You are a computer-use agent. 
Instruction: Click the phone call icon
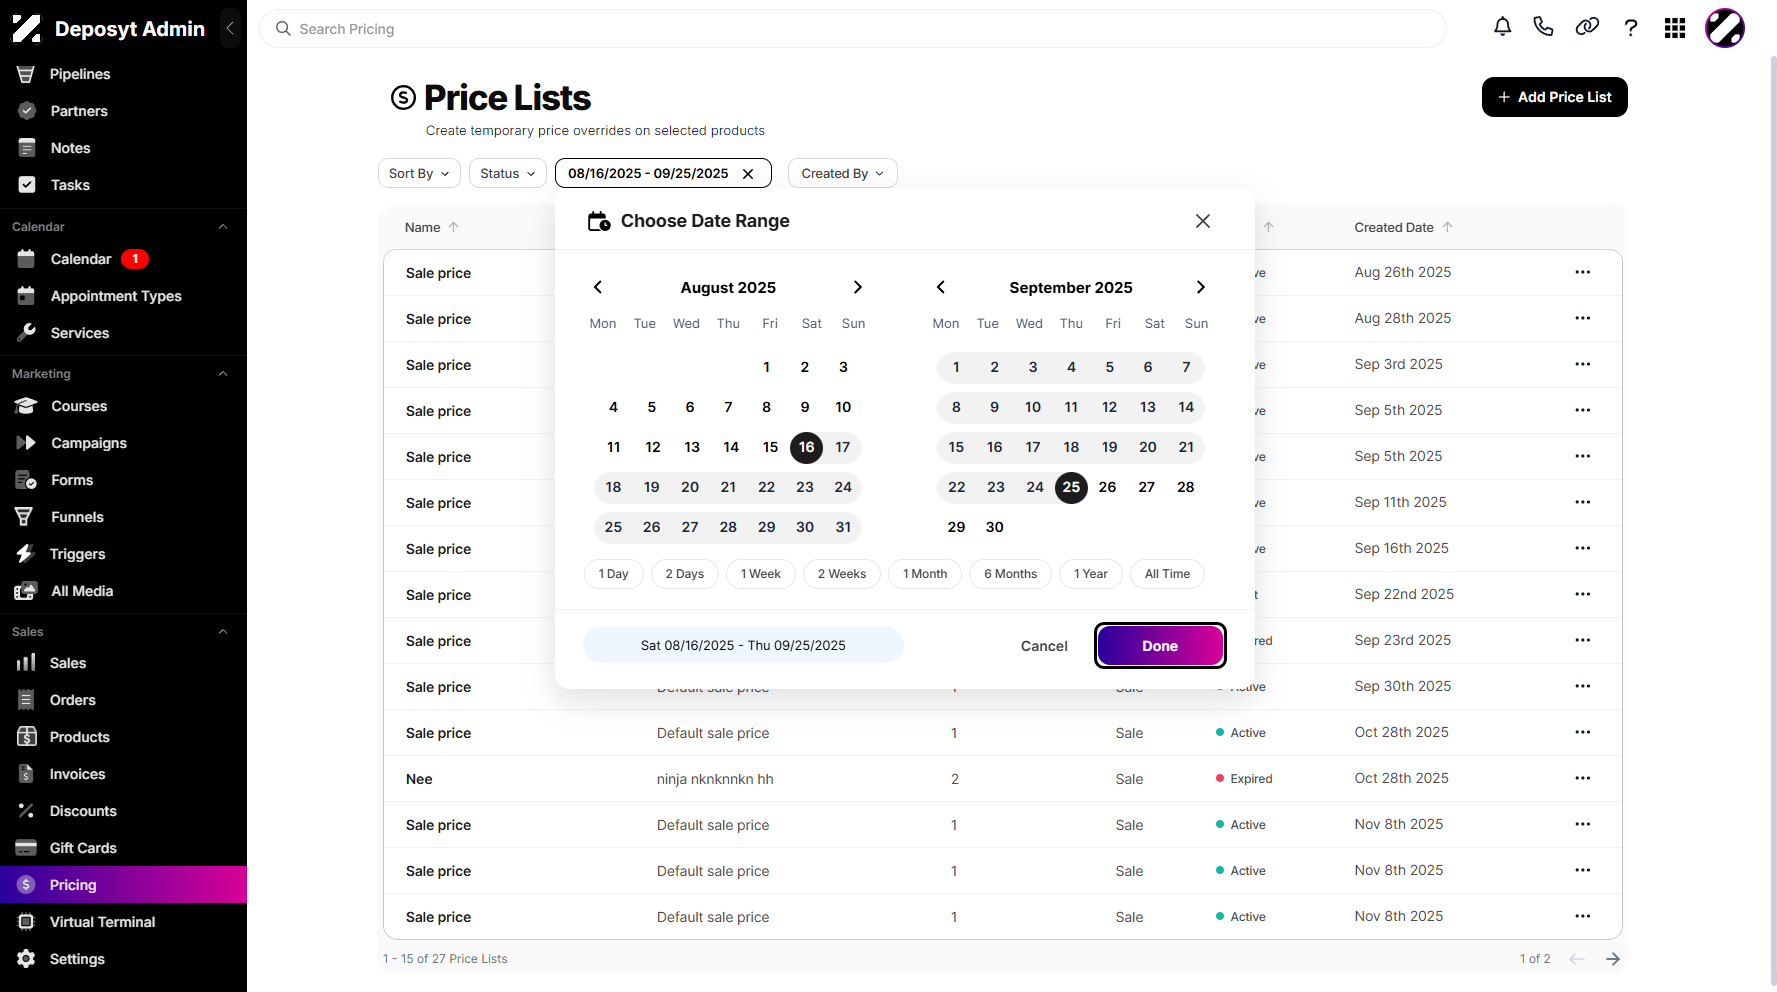click(x=1544, y=27)
